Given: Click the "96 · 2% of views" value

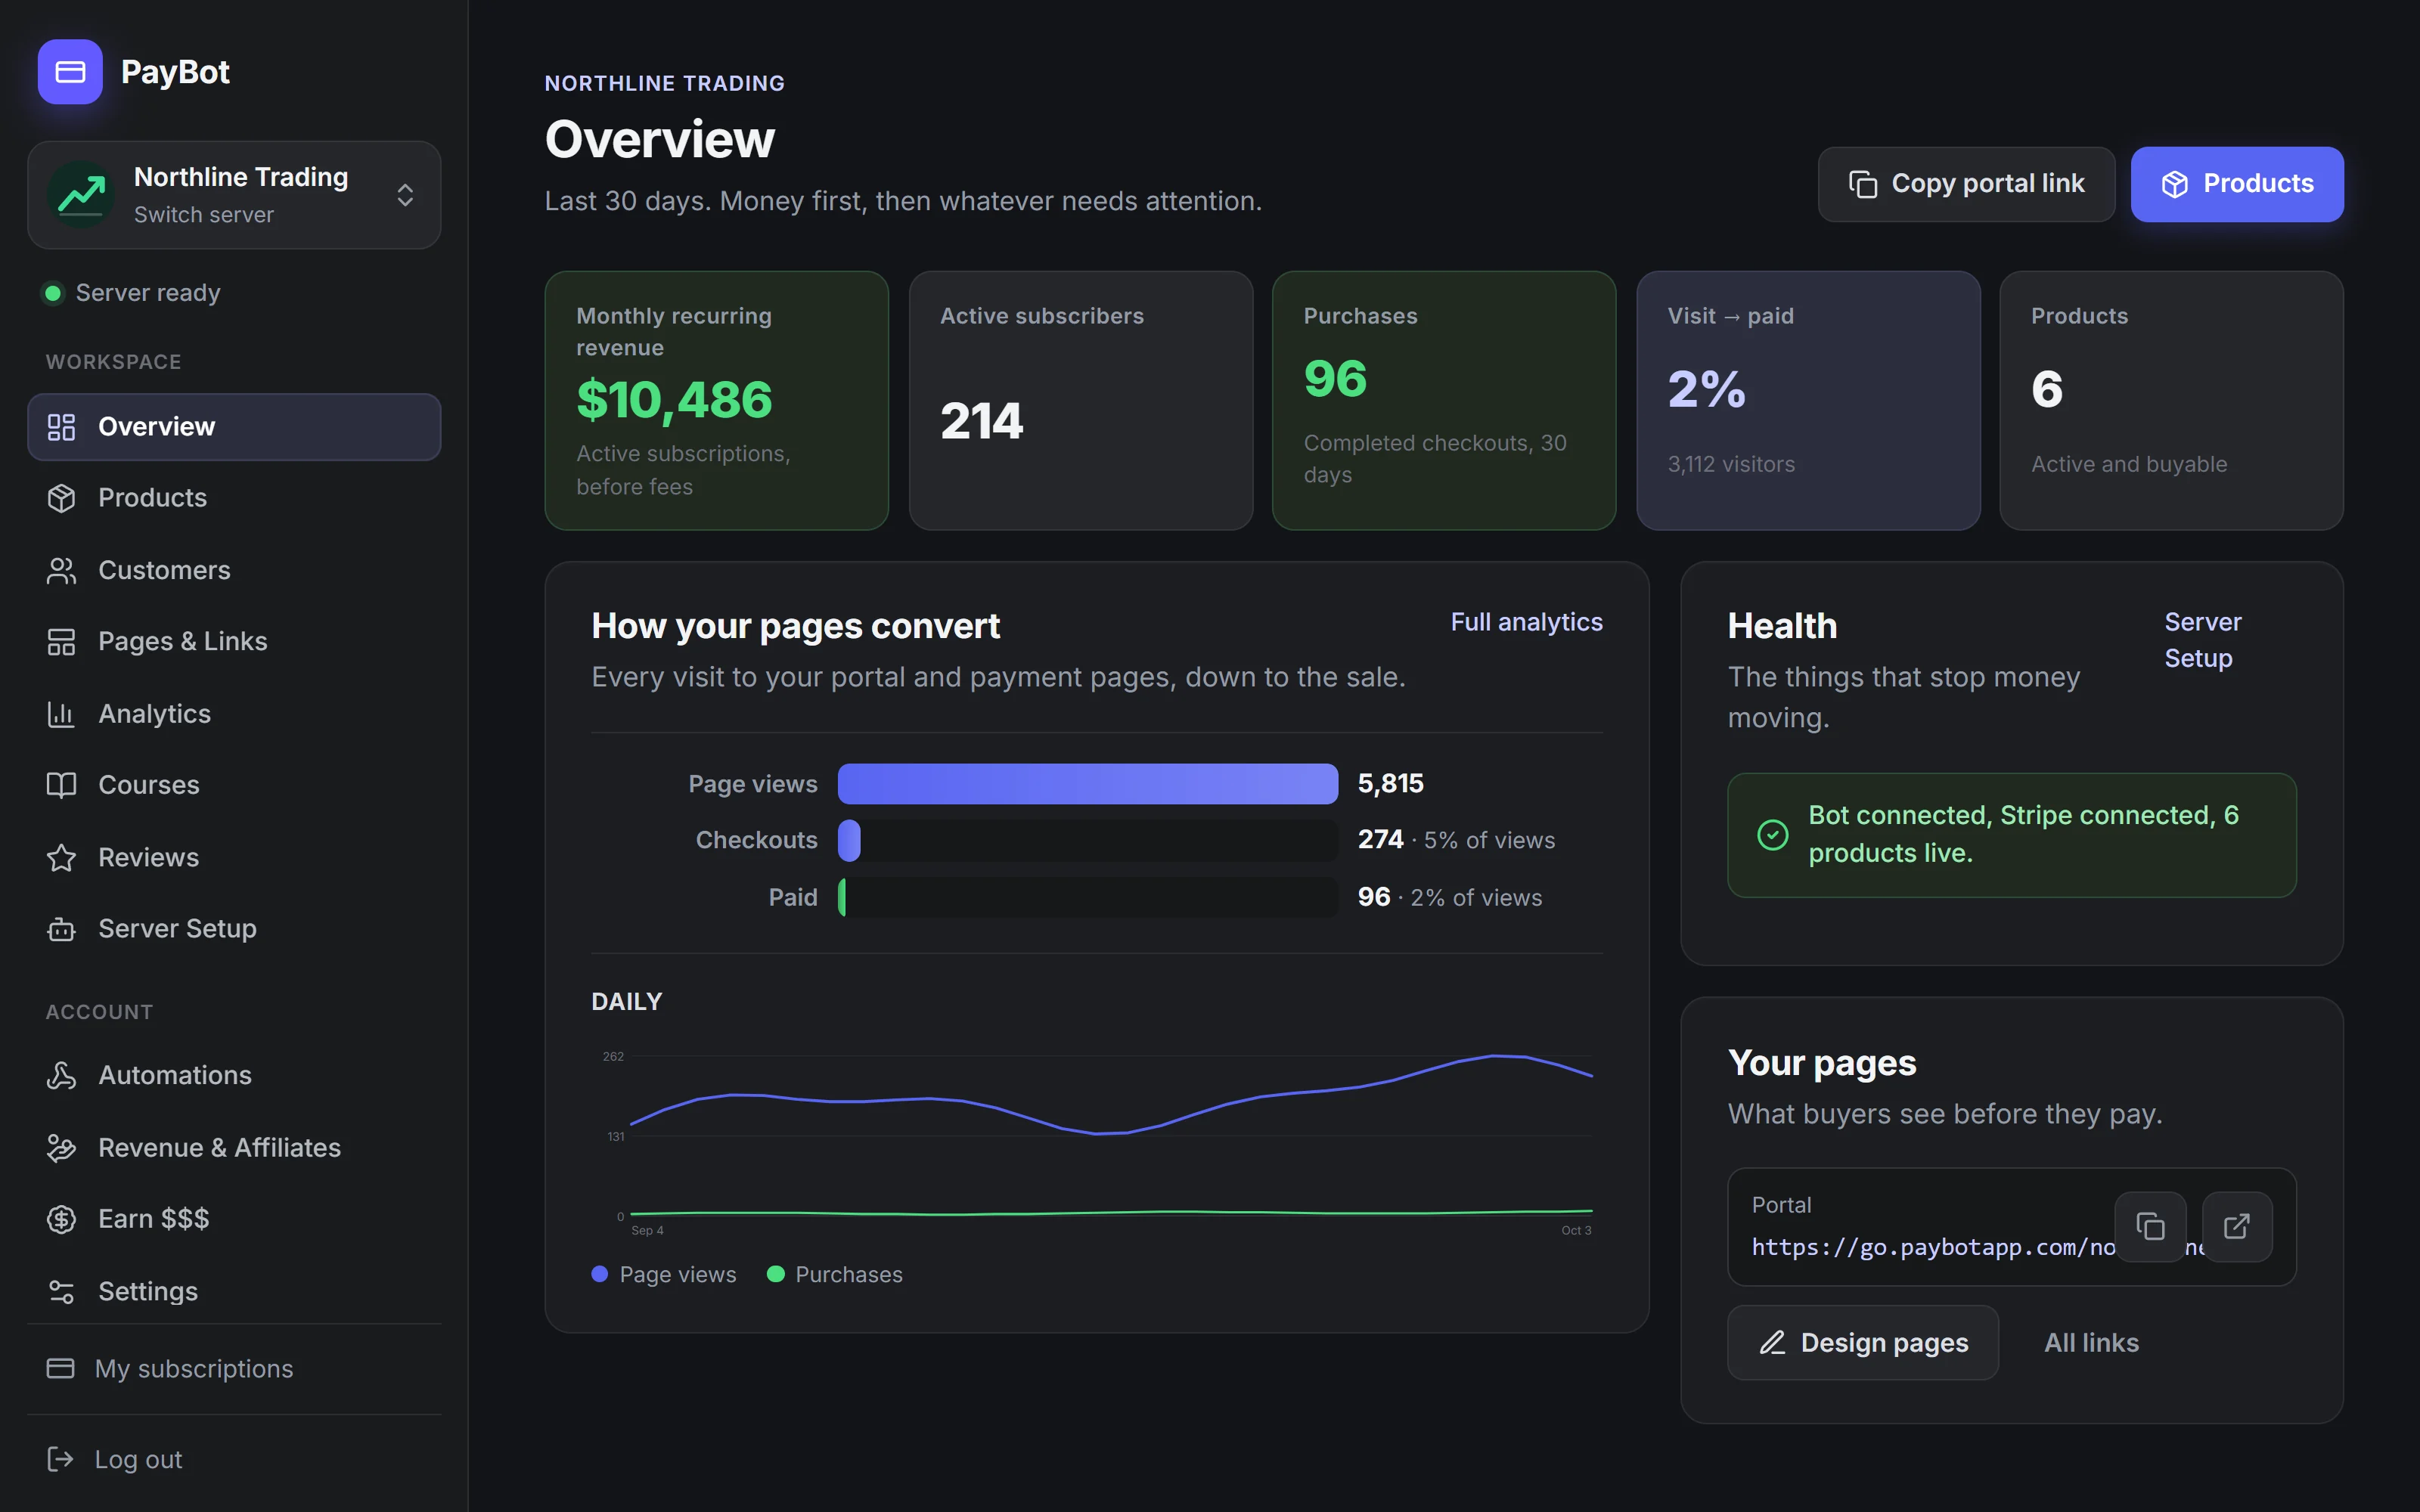Looking at the screenshot, I should click(x=1449, y=898).
